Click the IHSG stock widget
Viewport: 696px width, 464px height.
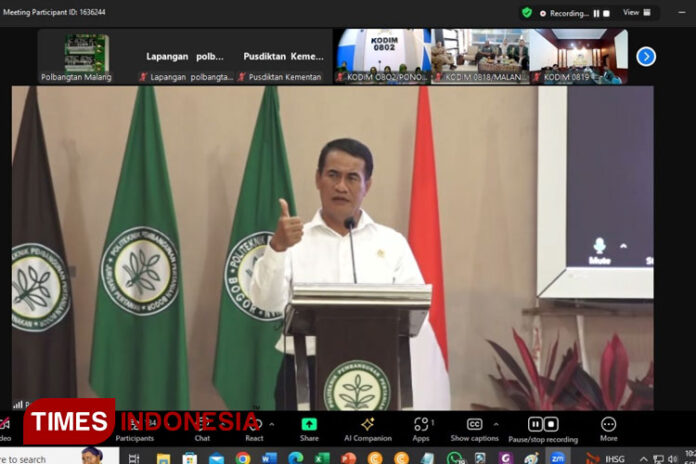tap(605, 459)
